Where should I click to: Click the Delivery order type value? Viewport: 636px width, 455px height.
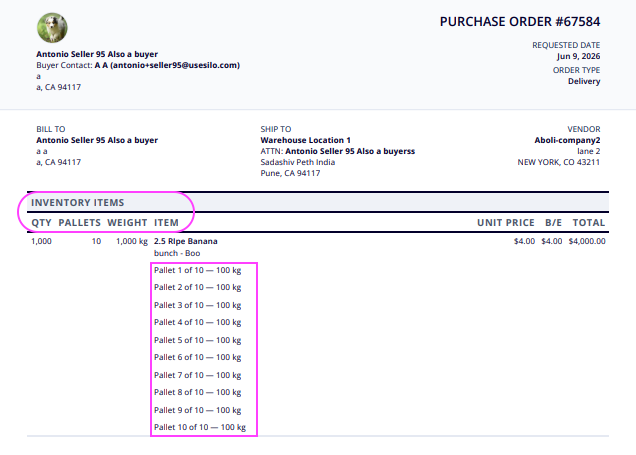[x=584, y=81]
